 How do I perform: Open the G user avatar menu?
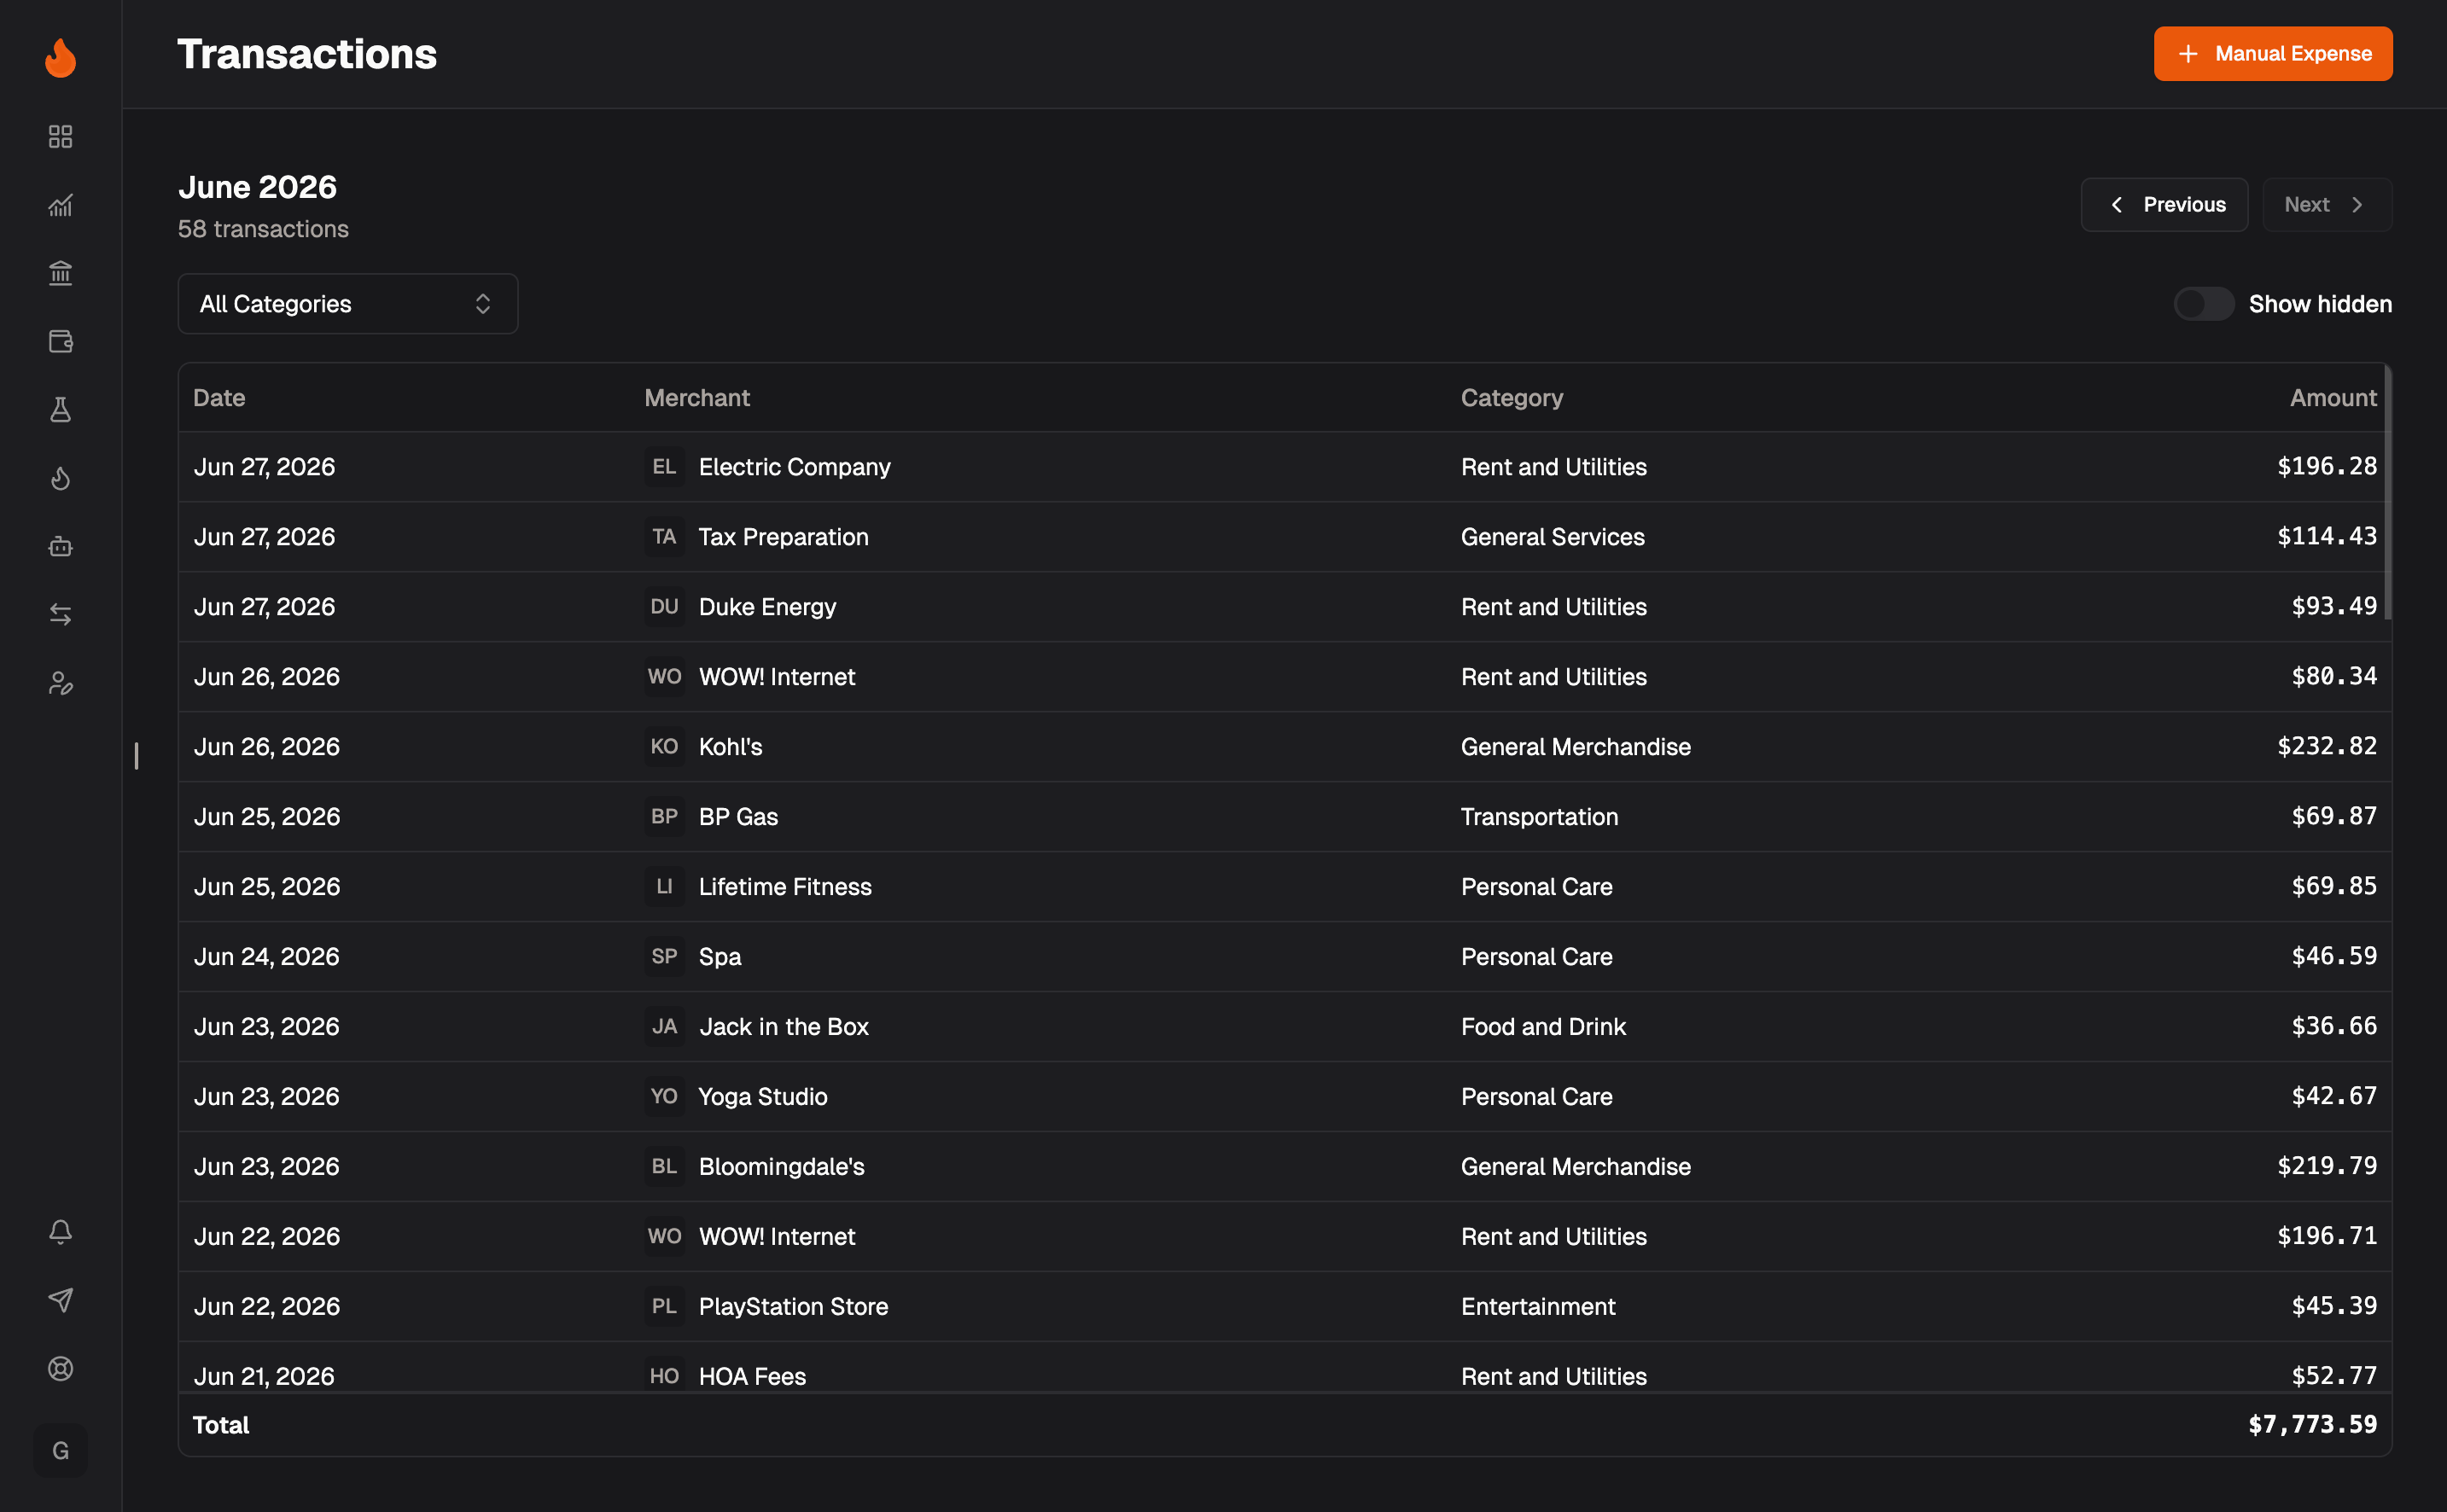(60, 1450)
